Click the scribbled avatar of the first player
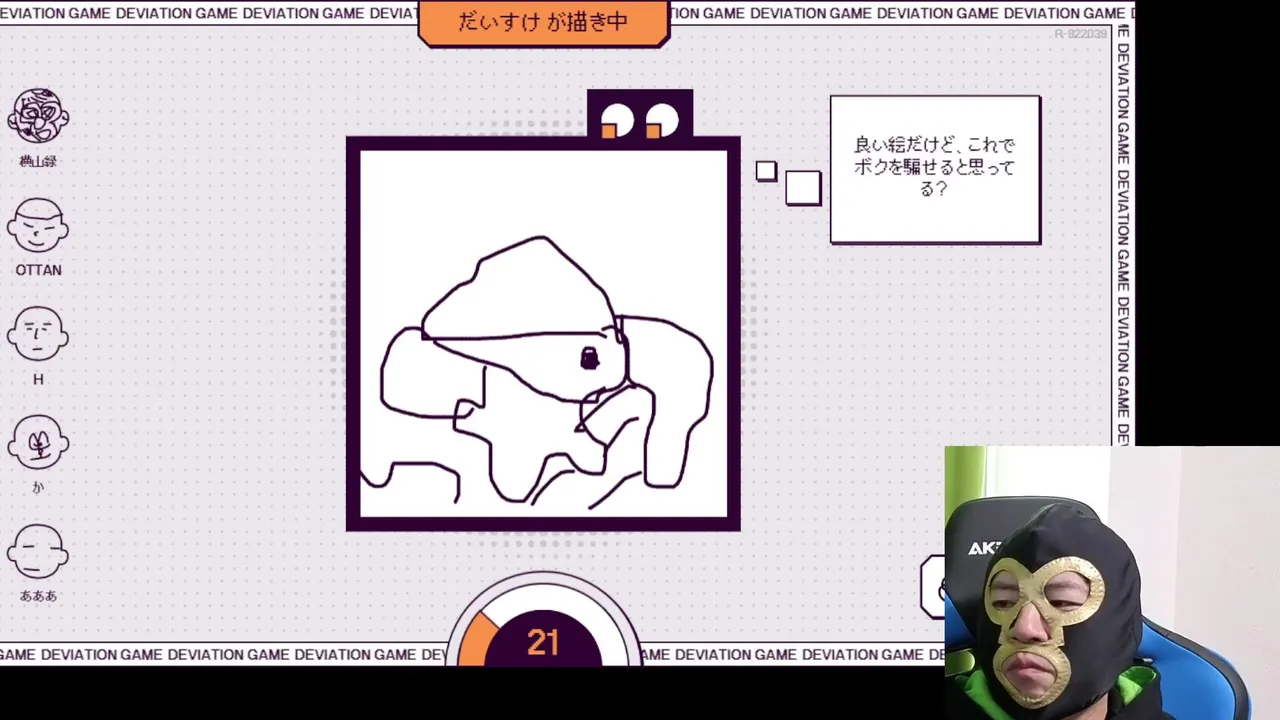 click(x=38, y=116)
